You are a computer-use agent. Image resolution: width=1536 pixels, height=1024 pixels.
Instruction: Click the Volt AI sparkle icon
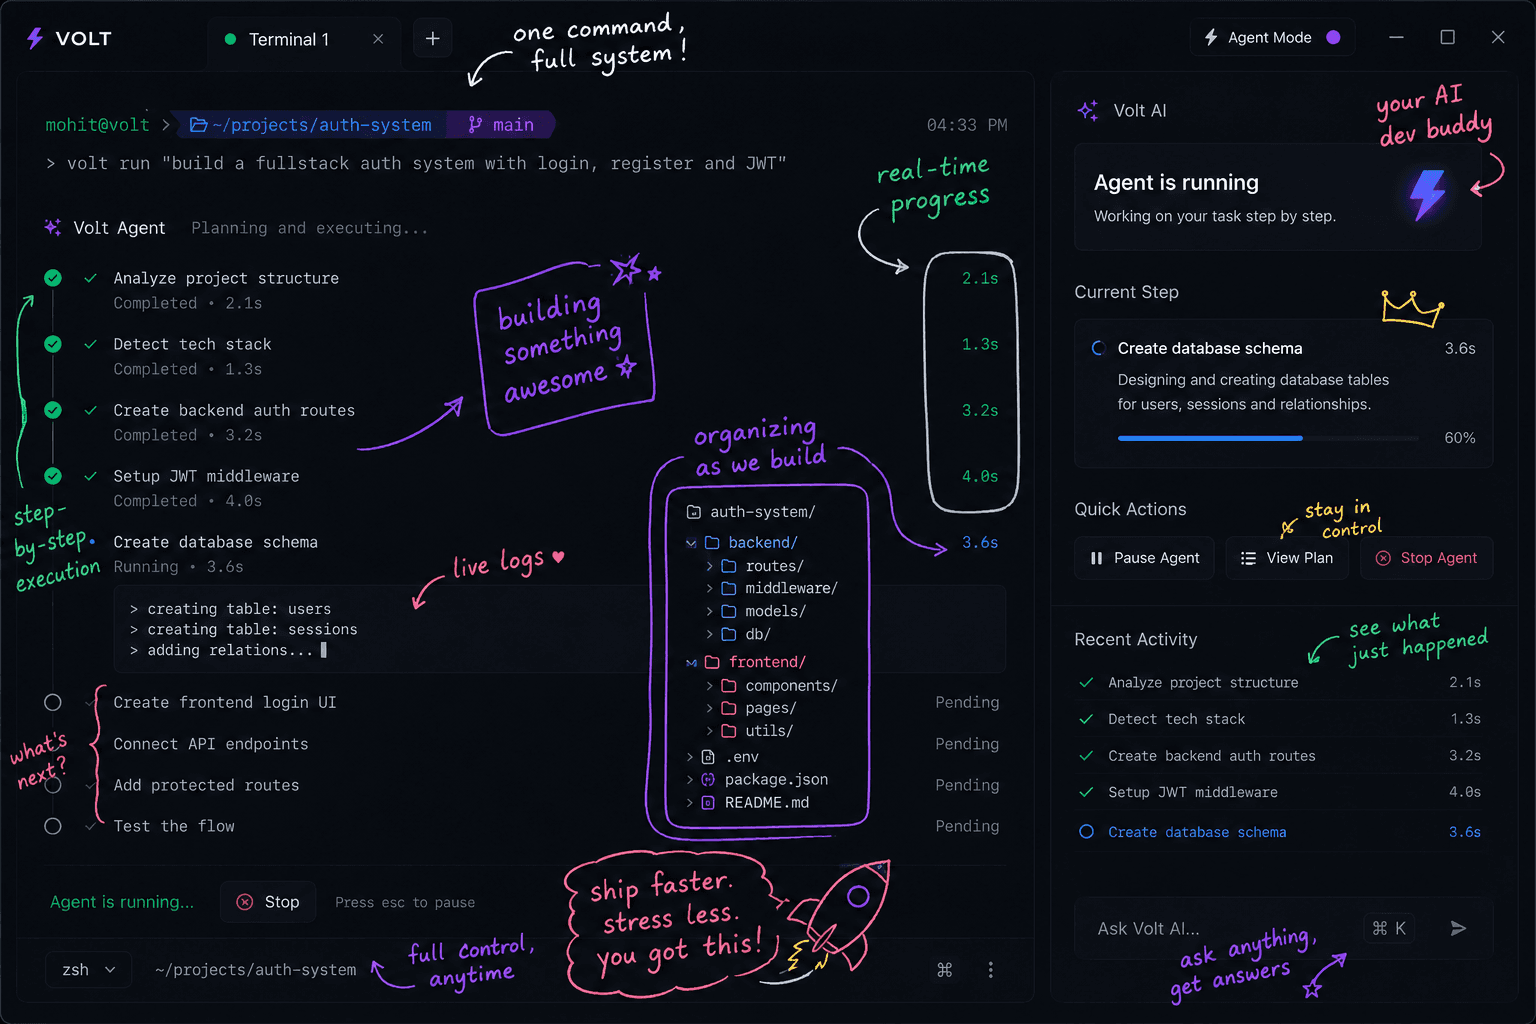[x=1088, y=111]
